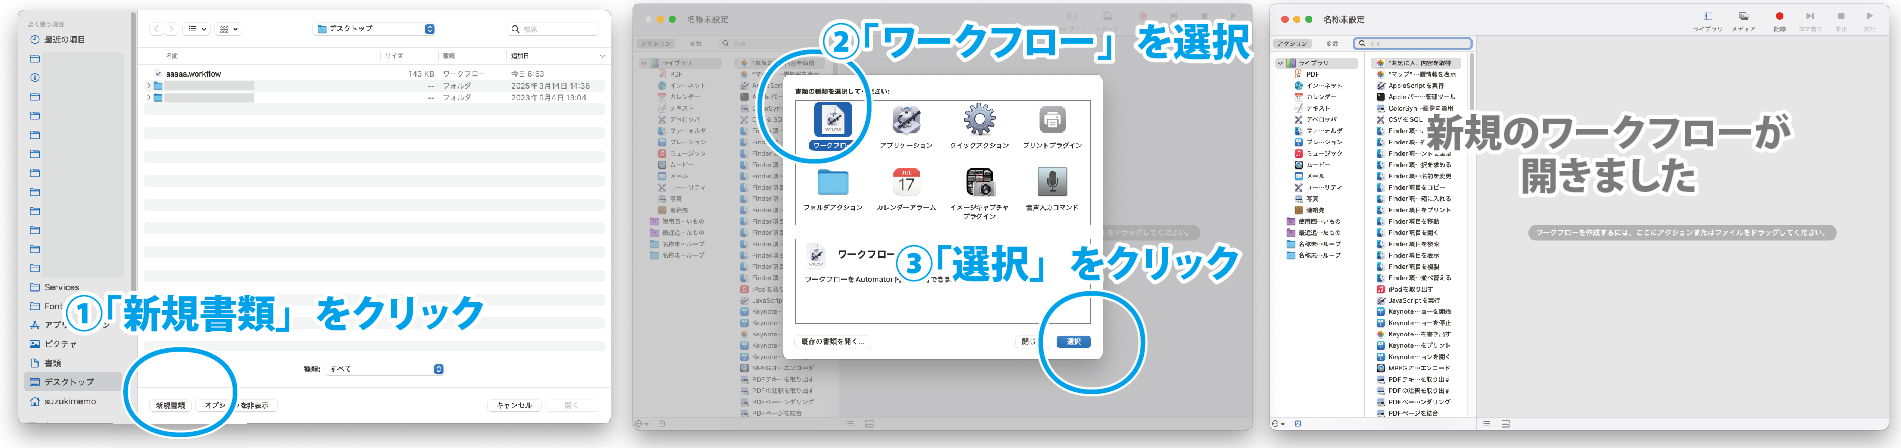1901x448 pixels.
Task: Click the 既存の書類を開く… button
Action: (832, 342)
